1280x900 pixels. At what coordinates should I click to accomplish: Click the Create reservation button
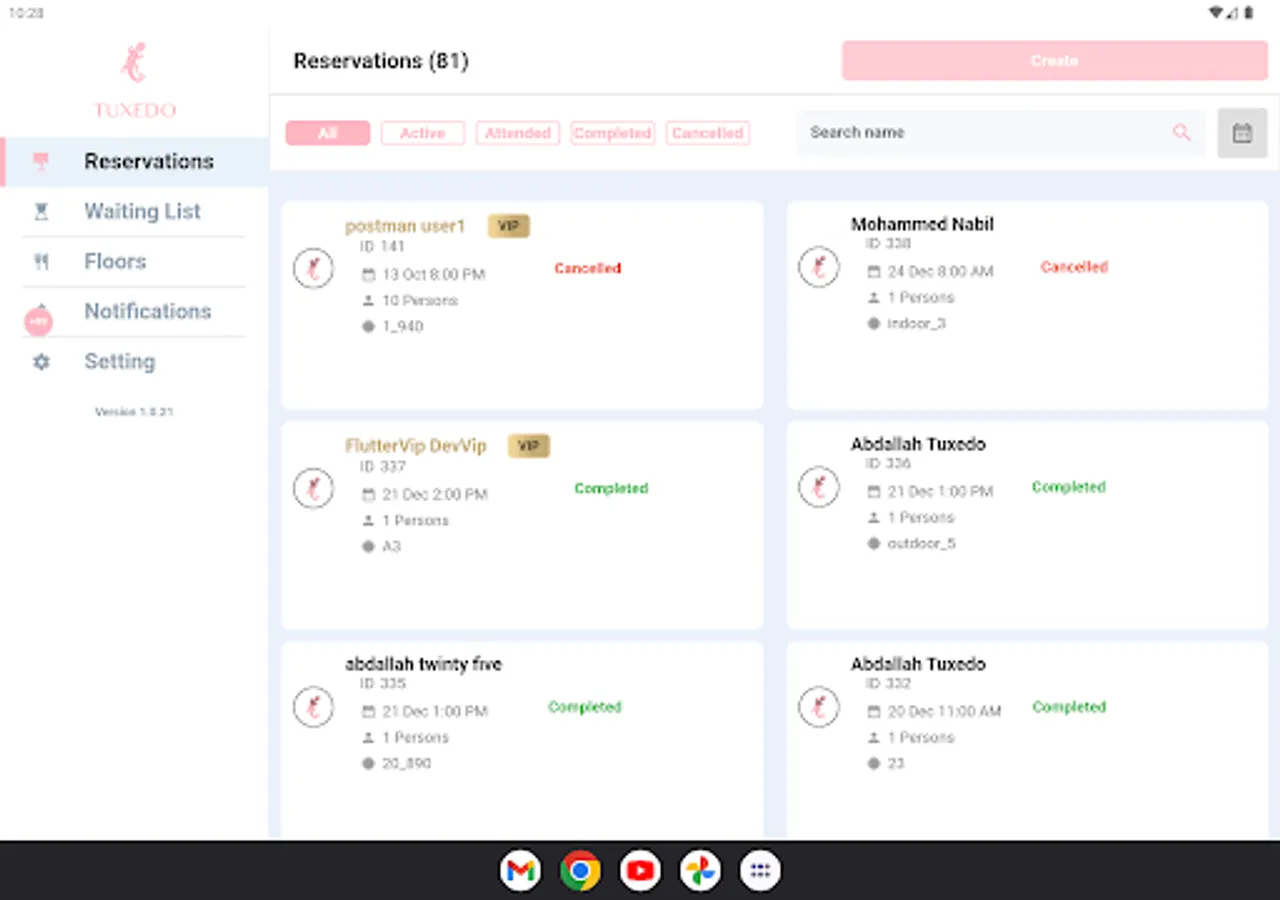(x=1054, y=60)
